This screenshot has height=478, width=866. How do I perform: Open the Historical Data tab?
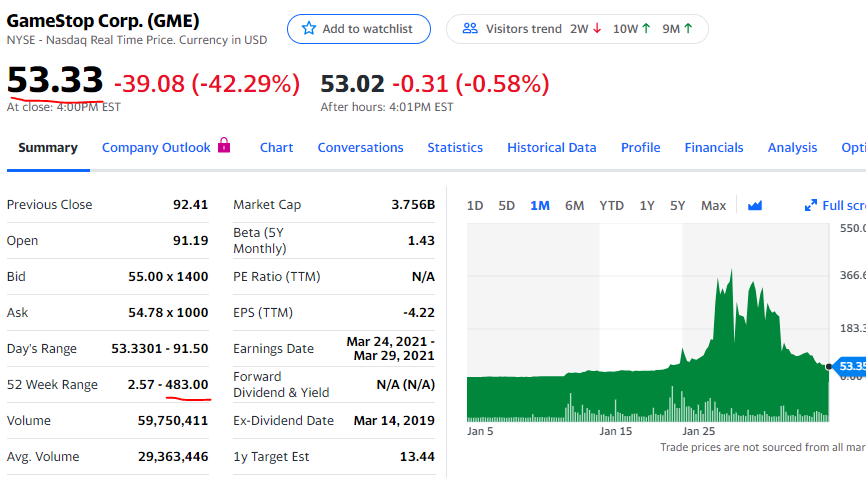pos(552,148)
